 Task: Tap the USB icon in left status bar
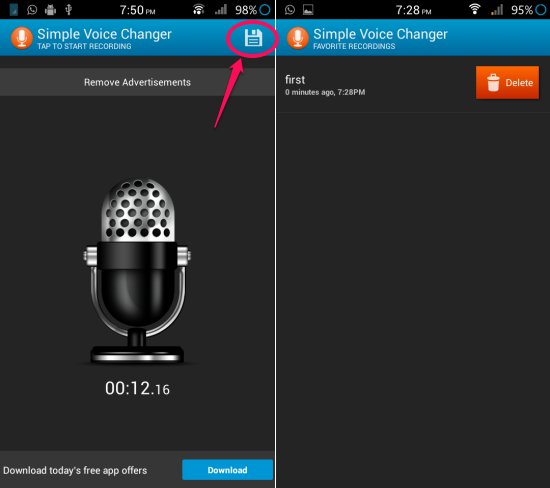coord(69,9)
